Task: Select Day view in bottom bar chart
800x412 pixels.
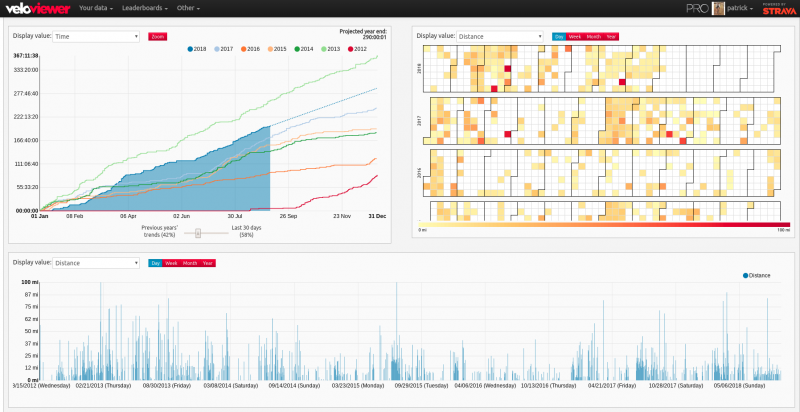Action: point(154,263)
